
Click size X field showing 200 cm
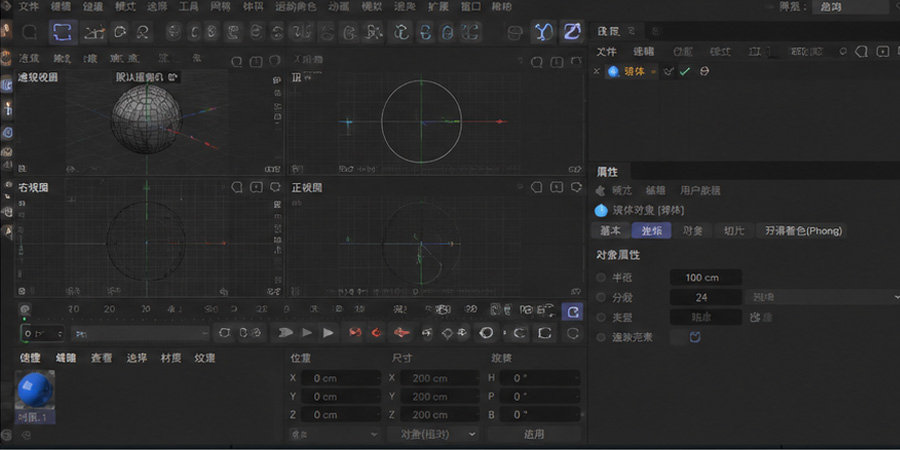pos(439,378)
